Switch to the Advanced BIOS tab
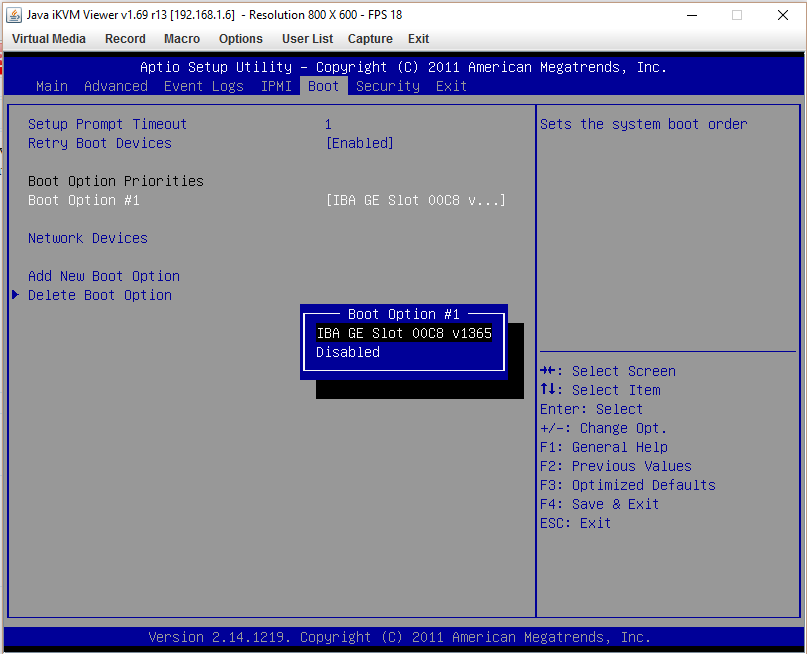Viewport: 807px width, 654px height. click(x=116, y=86)
